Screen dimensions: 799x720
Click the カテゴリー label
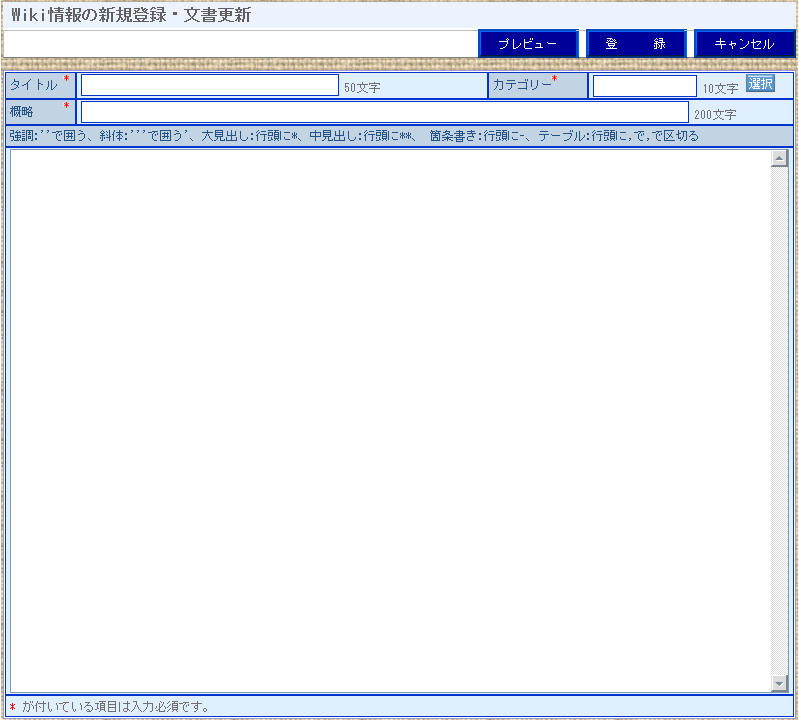tap(522, 85)
